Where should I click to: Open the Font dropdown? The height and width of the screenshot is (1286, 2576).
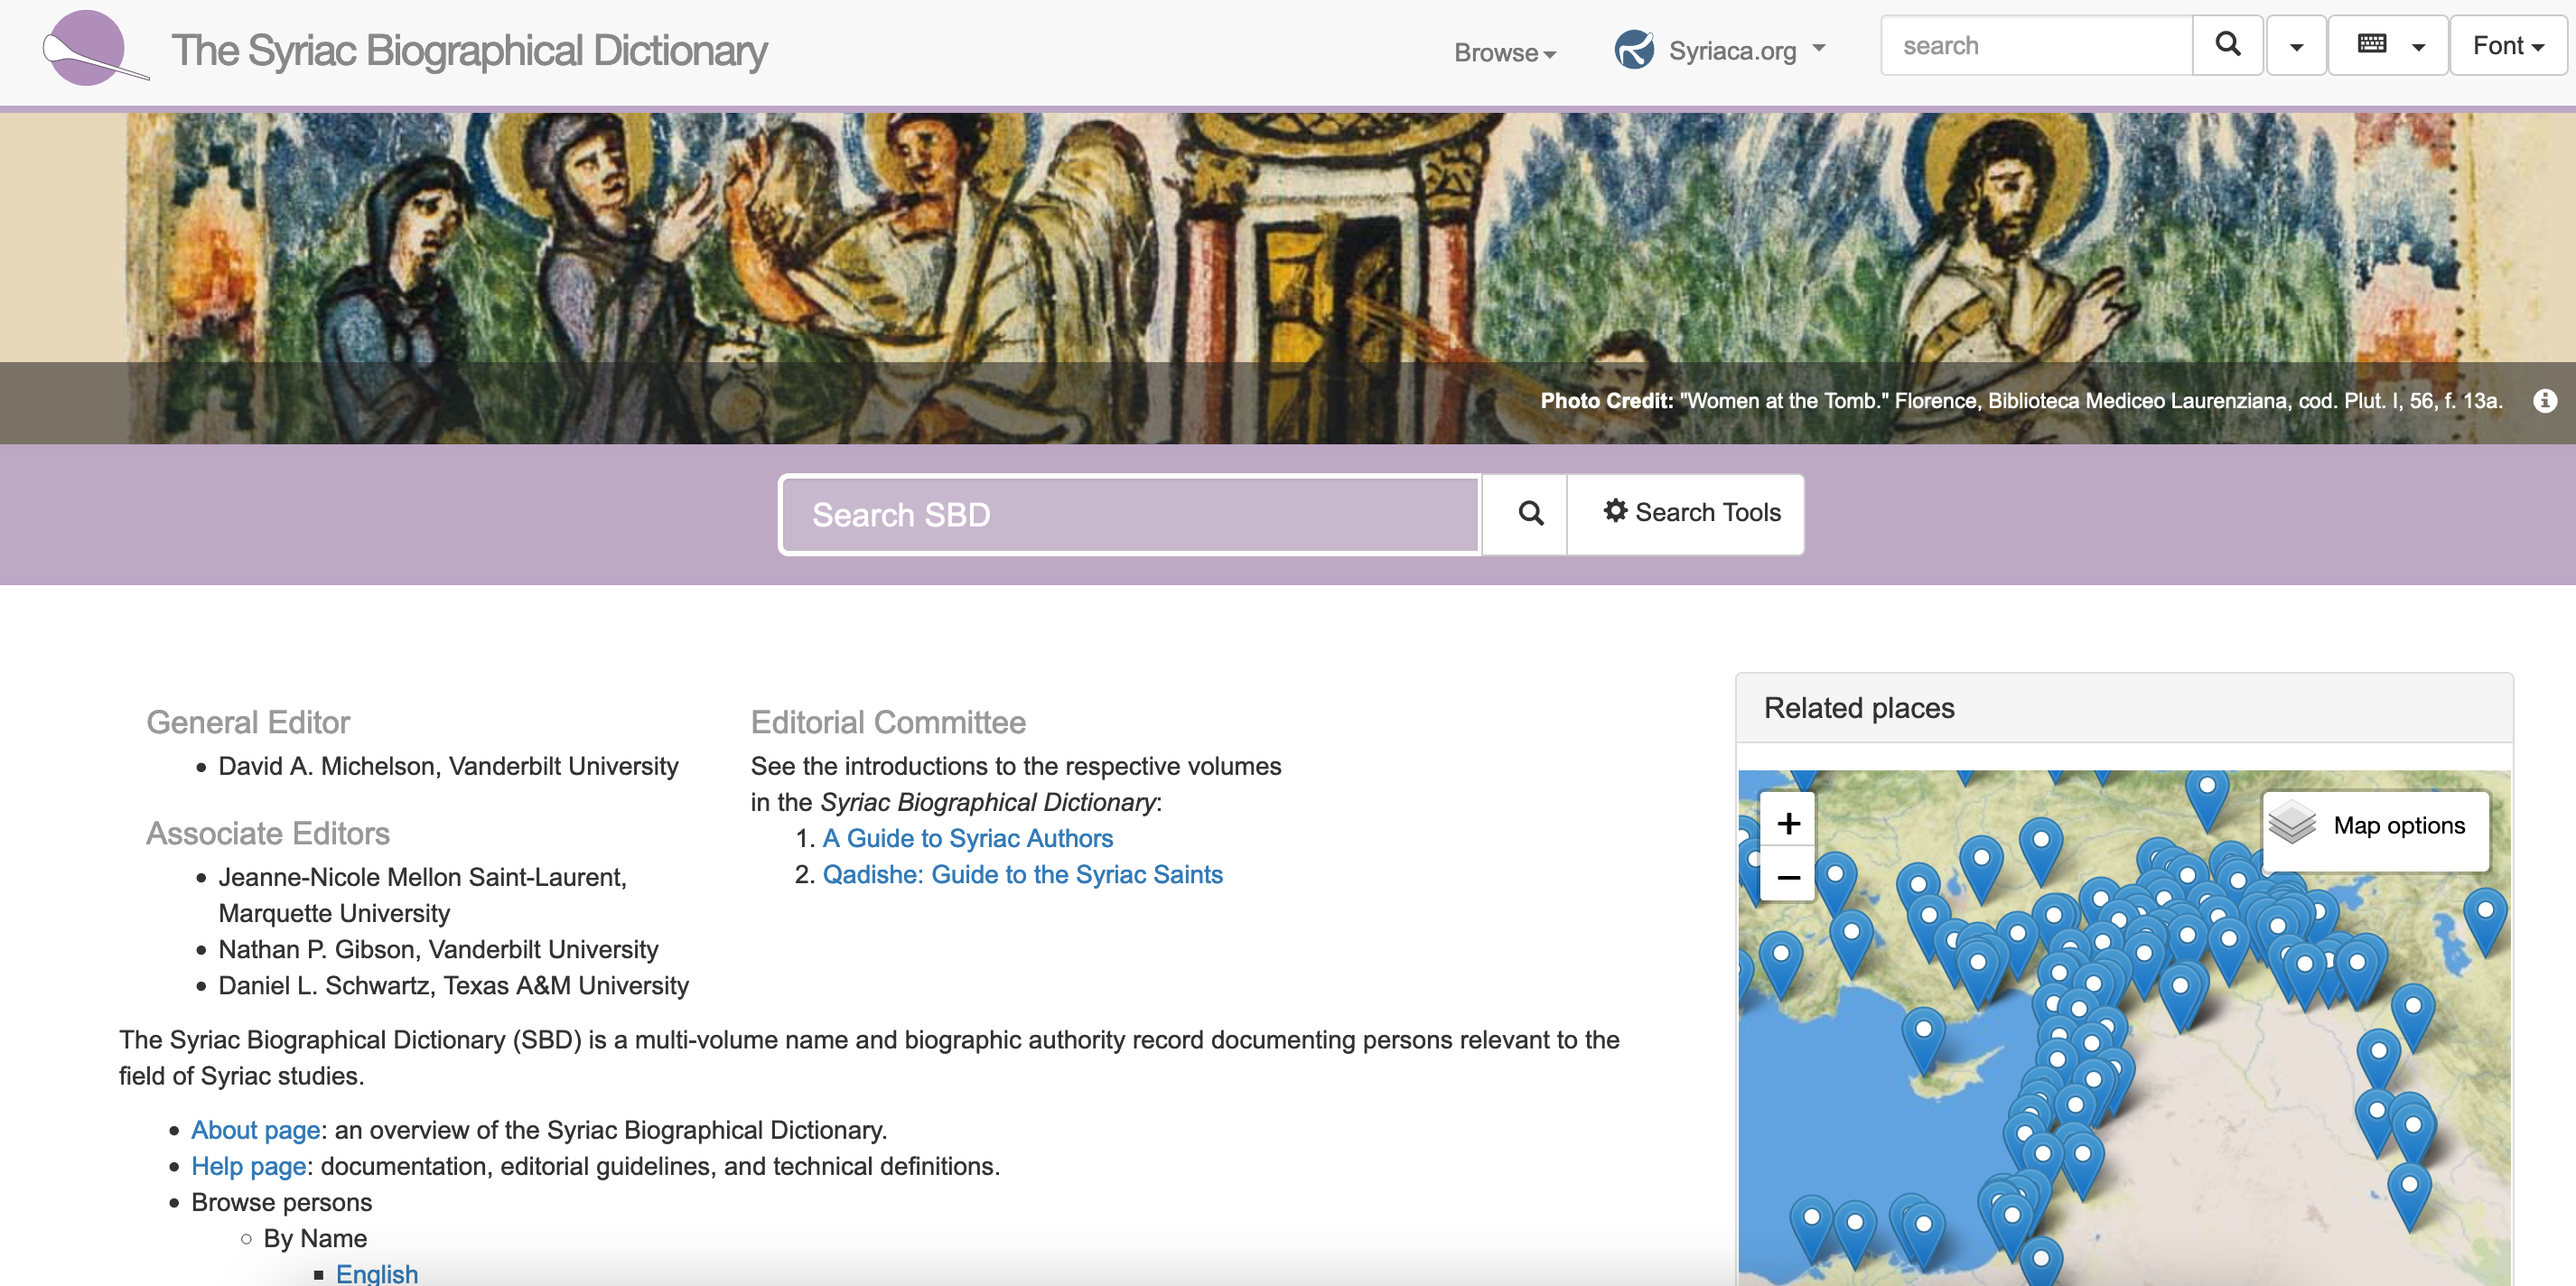pos(2507,46)
